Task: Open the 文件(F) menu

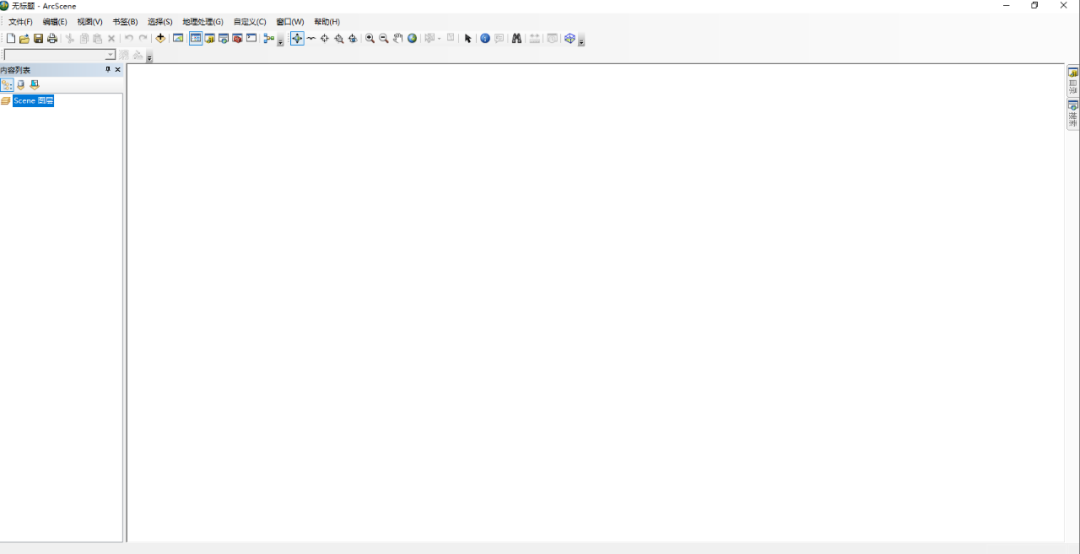Action: coord(20,21)
